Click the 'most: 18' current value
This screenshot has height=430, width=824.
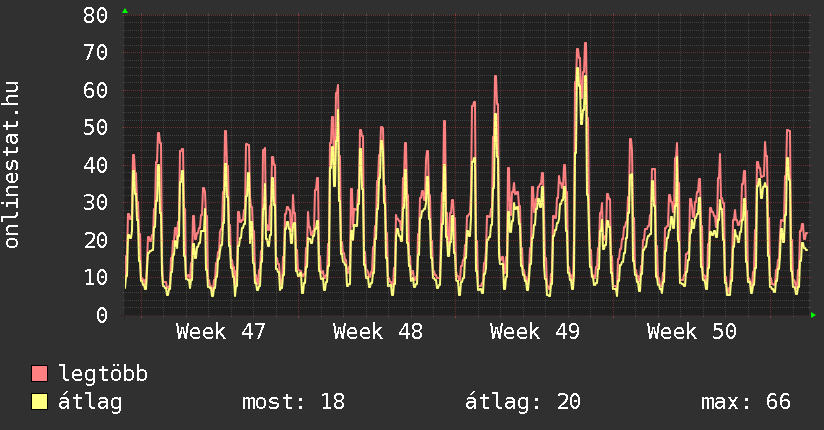pyautogui.click(x=293, y=402)
